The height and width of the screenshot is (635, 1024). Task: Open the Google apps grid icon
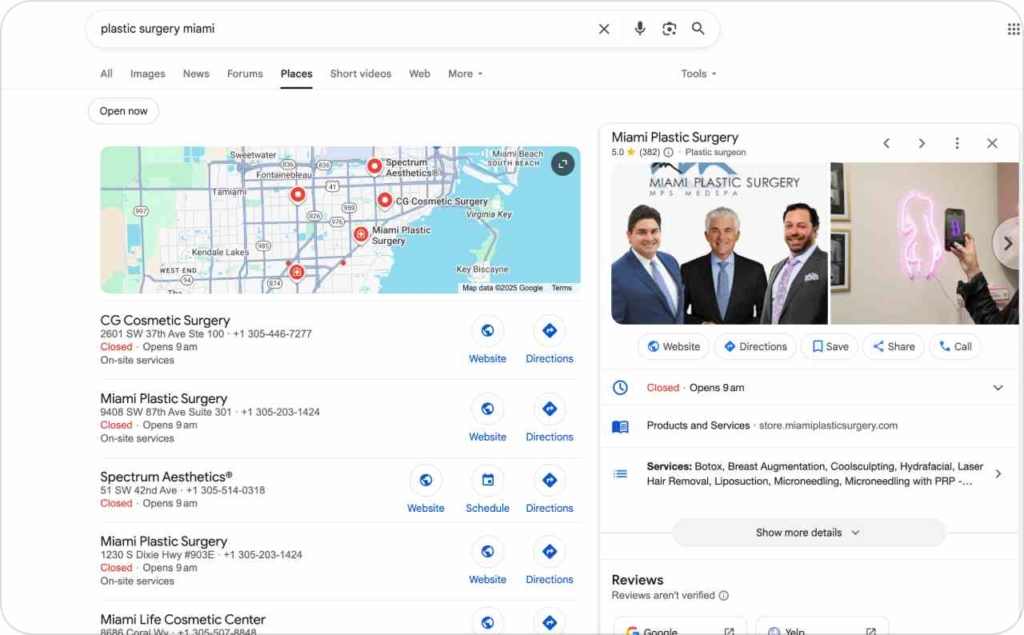1013,29
